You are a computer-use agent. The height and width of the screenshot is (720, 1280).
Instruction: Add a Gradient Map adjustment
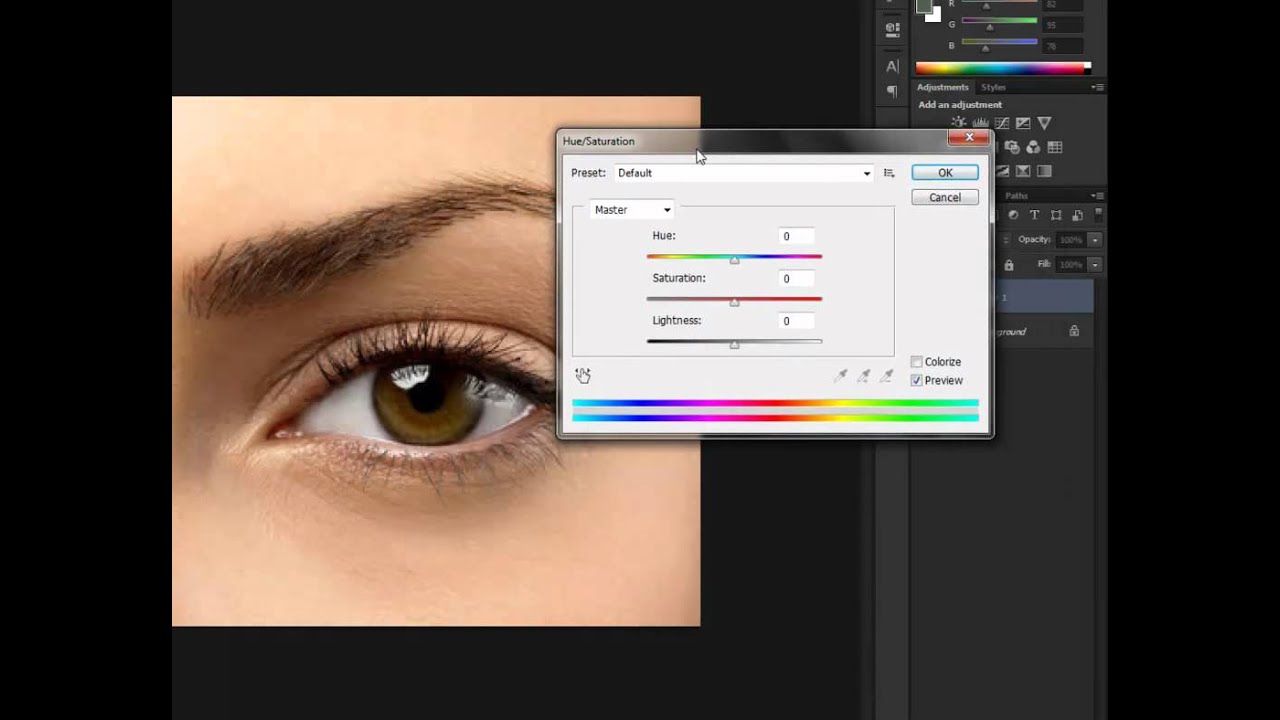click(1044, 171)
